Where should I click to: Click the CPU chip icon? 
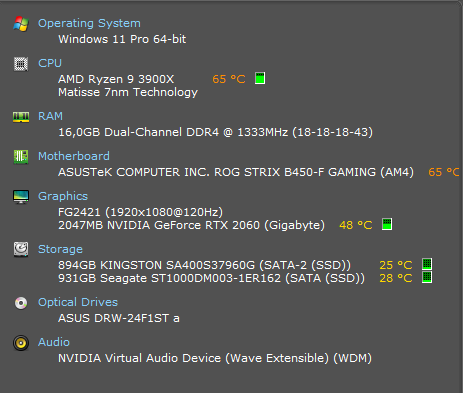[x=21, y=64]
